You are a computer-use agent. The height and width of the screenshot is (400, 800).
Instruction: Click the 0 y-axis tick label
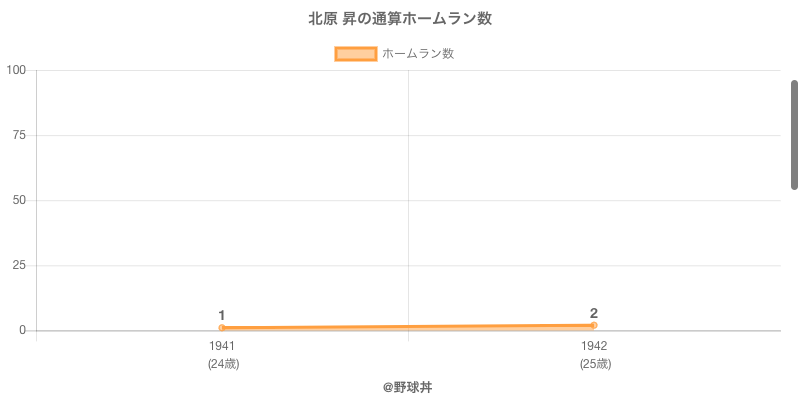coord(23,330)
